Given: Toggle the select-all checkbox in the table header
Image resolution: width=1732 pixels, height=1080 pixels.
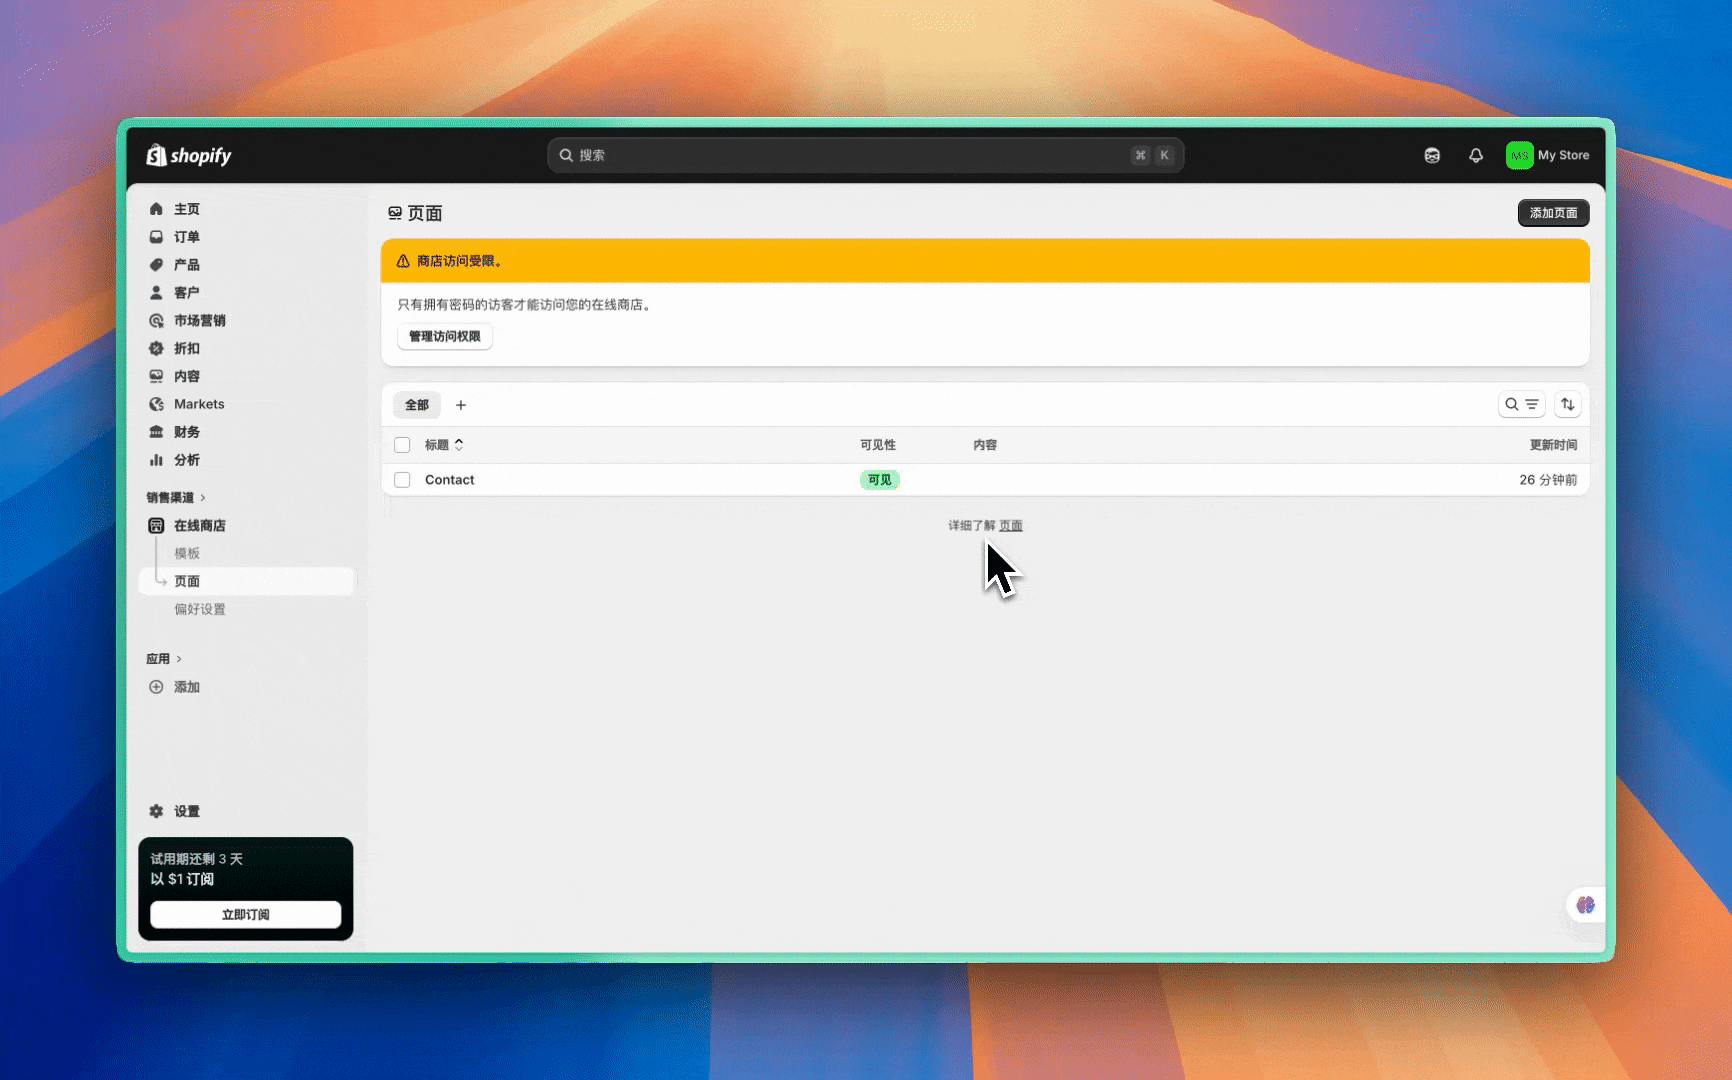Looking at the screenshot, I should point(402,445).
